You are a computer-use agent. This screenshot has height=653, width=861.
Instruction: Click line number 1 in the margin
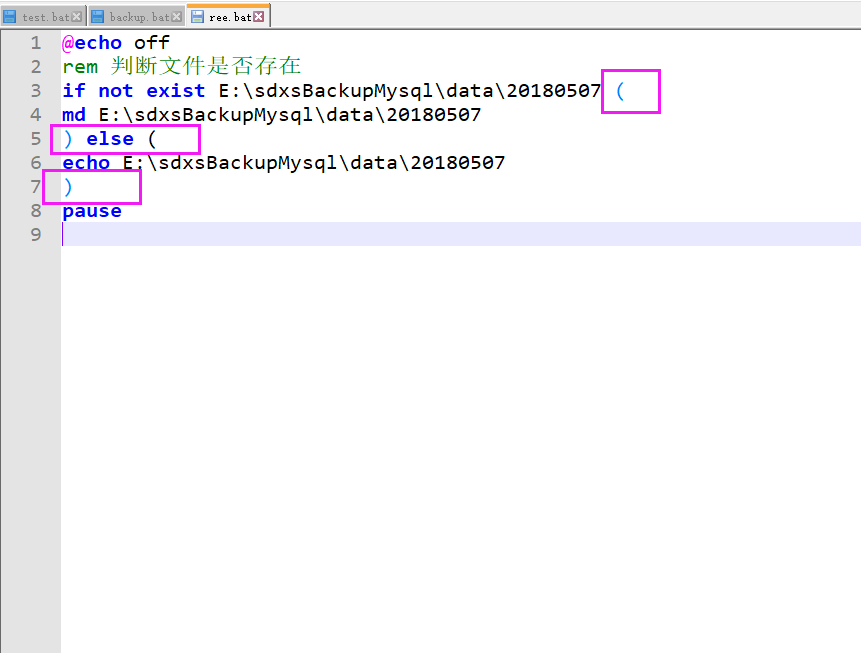36,43
